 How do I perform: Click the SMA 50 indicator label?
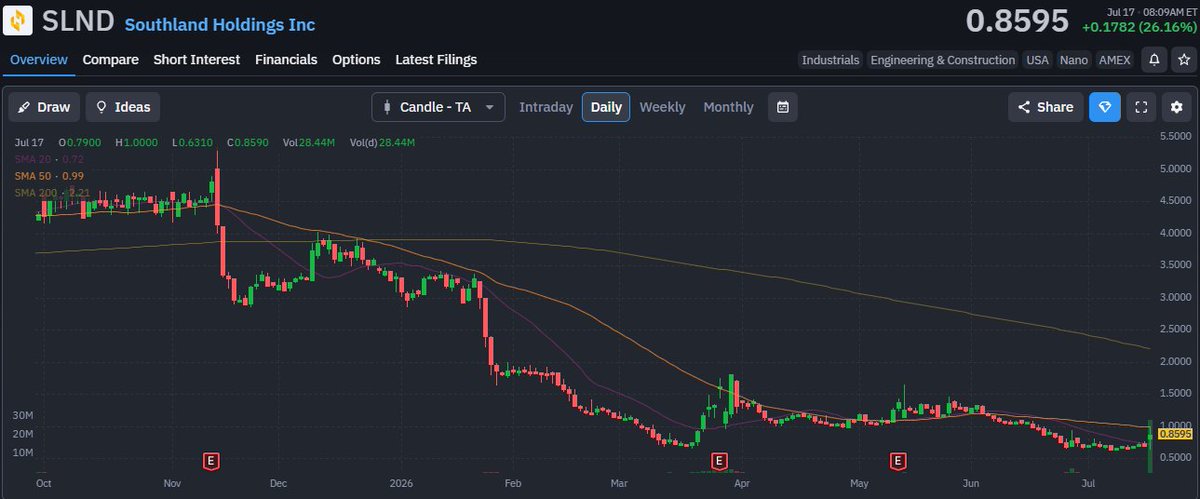(x=48, y=175)
